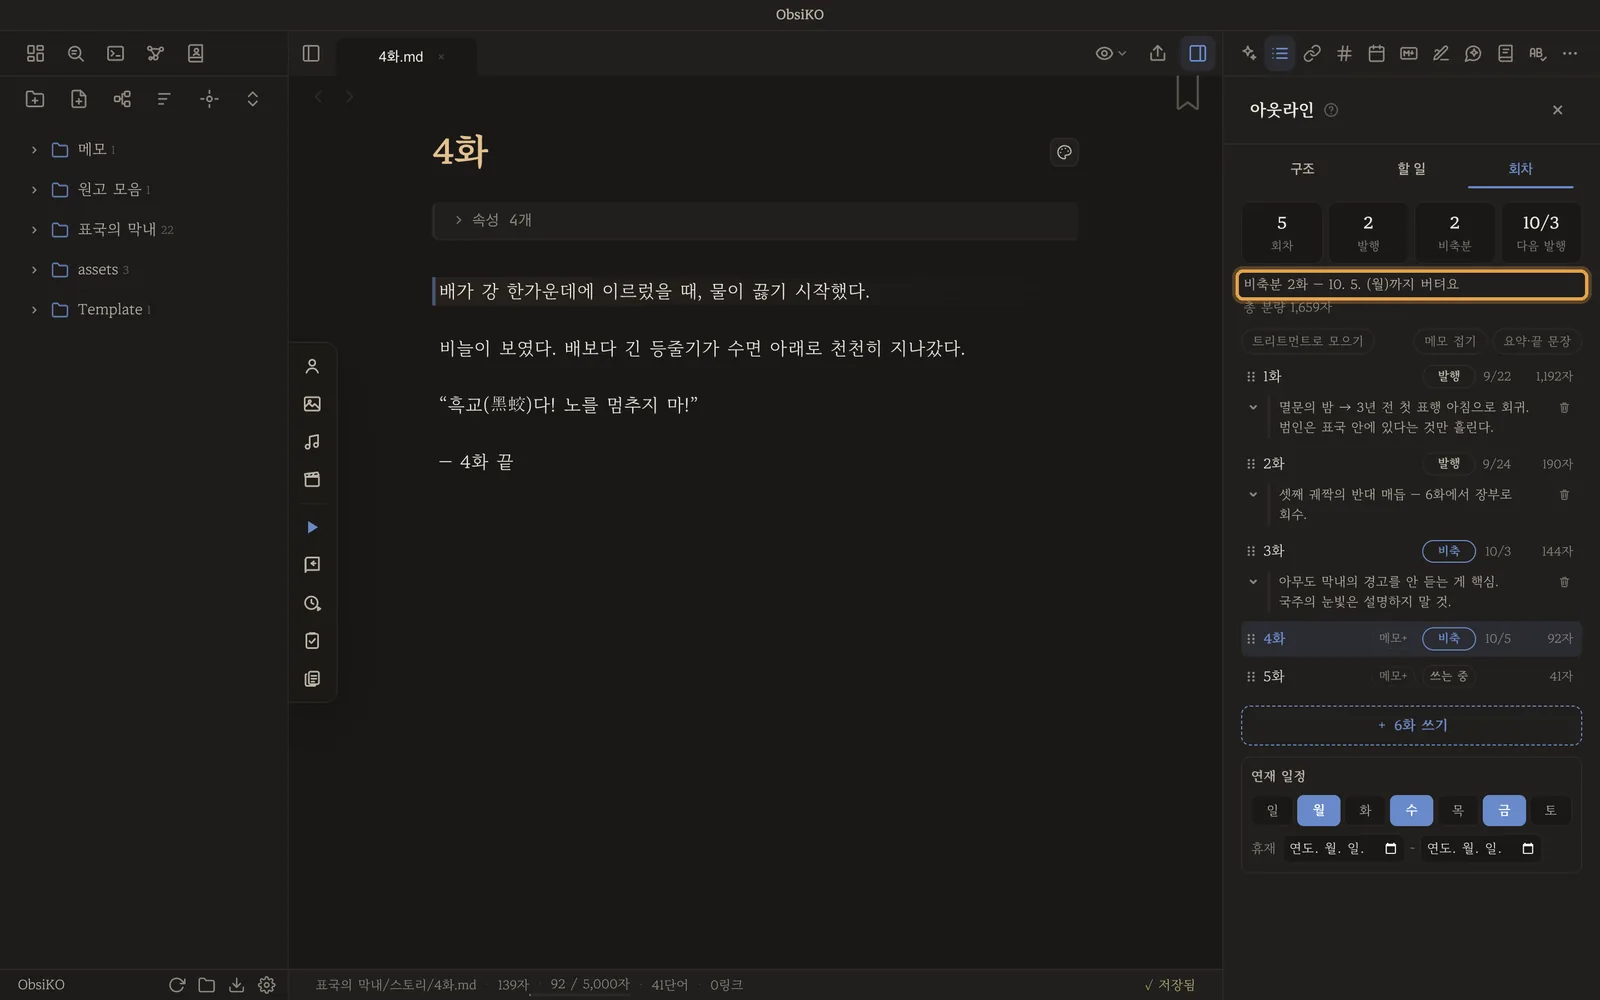Expand the 표국의 막내 folder

point(34,229)
